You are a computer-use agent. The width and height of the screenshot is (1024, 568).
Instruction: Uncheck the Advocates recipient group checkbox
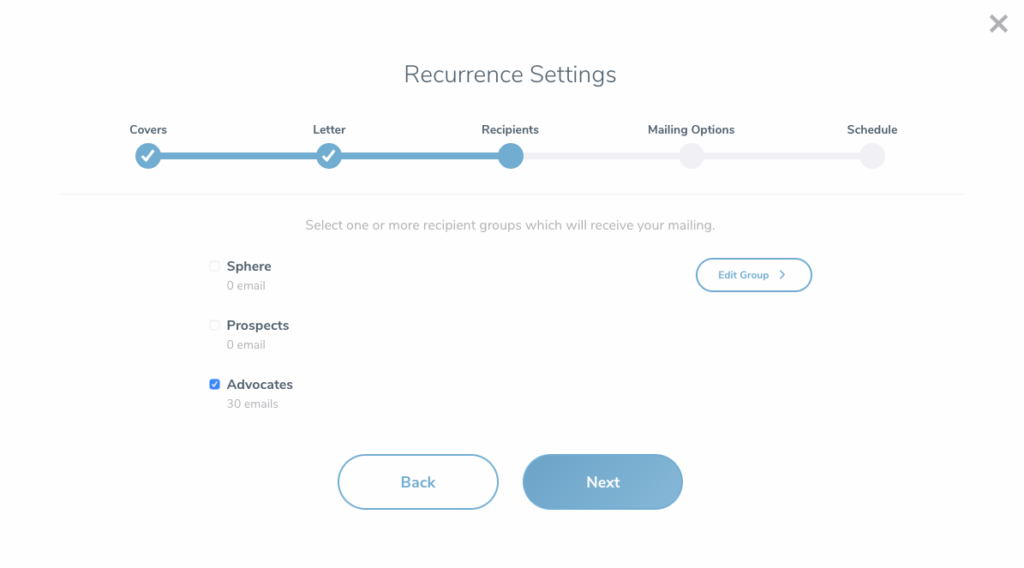click(x=214, y=385)
